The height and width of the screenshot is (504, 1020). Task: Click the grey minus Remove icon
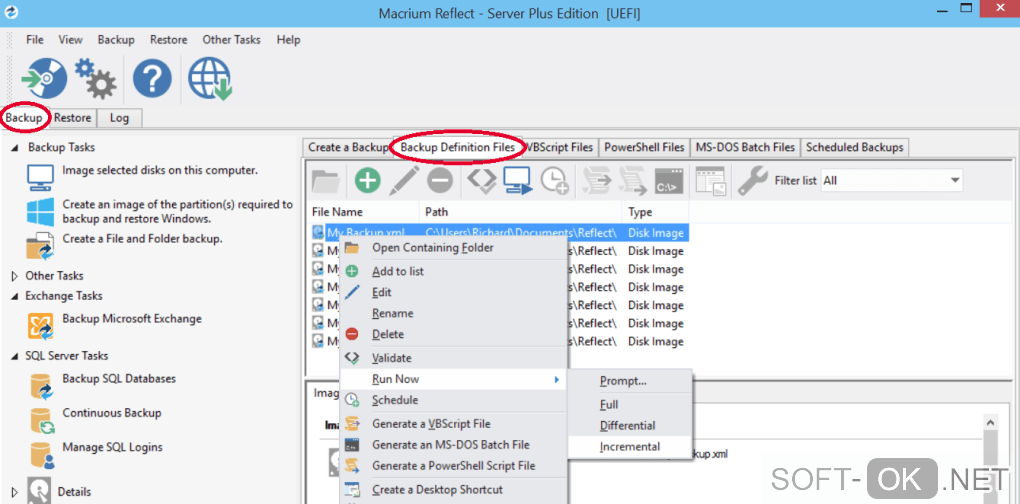point(440,180)
